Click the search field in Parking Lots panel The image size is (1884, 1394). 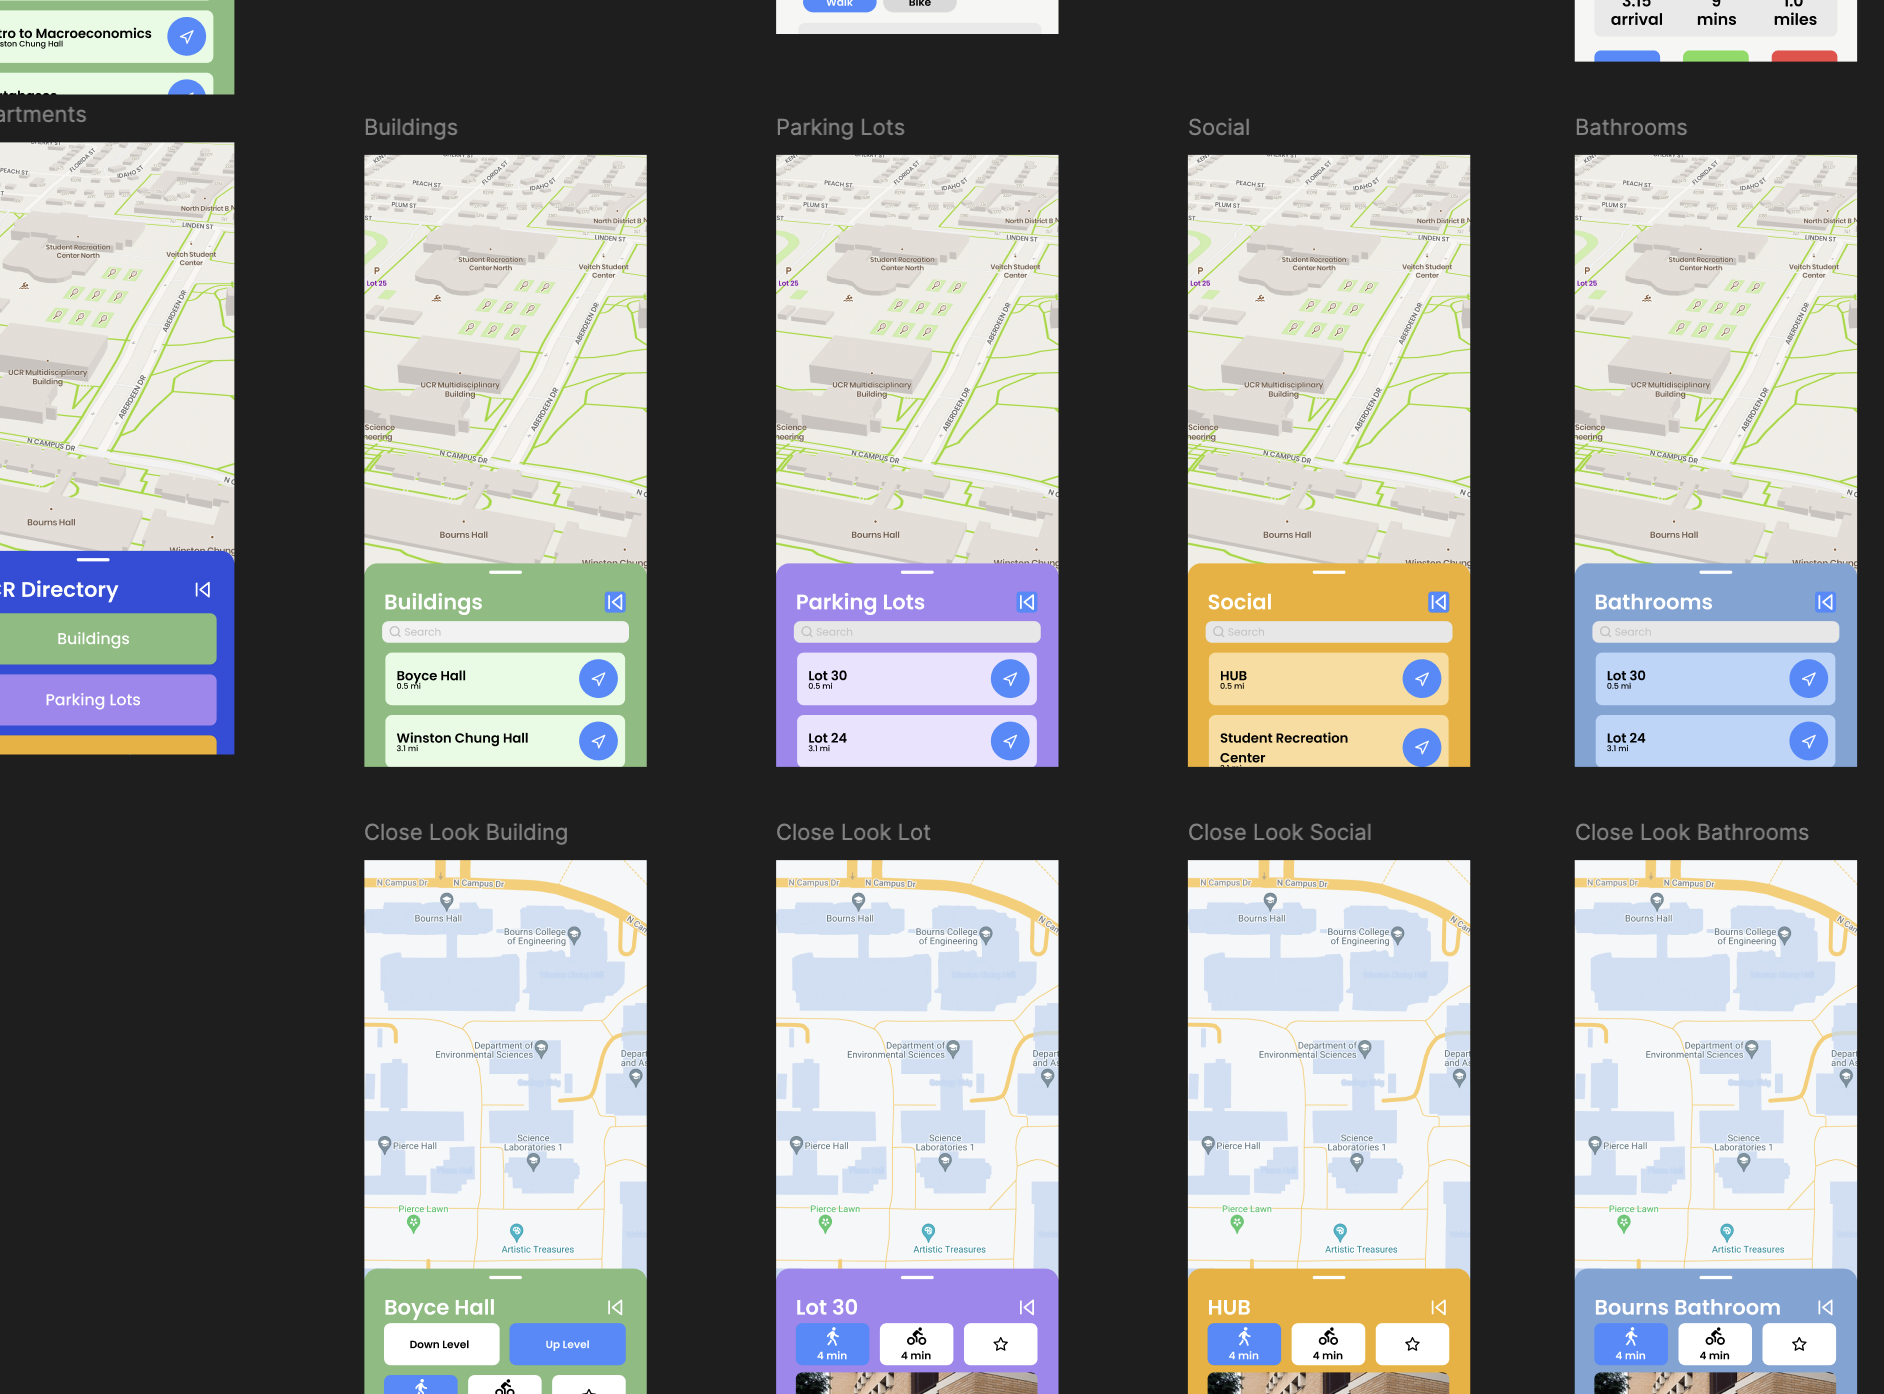pyautogui.click(x=917, y=632)
